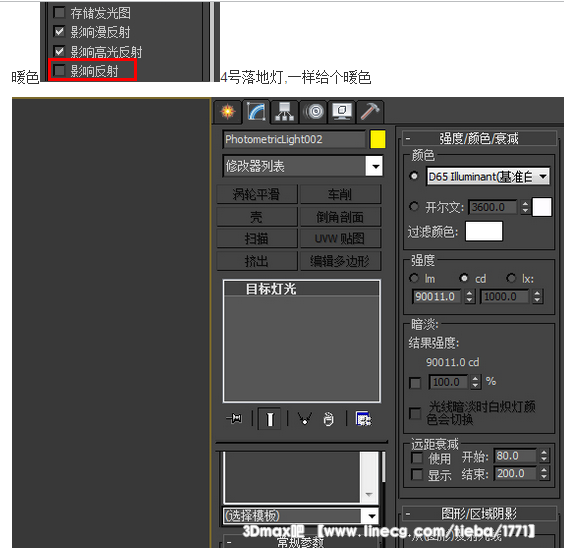Click the 车削 modifier button
This screenshot has width=564, height=548.
tap(340, 195)
